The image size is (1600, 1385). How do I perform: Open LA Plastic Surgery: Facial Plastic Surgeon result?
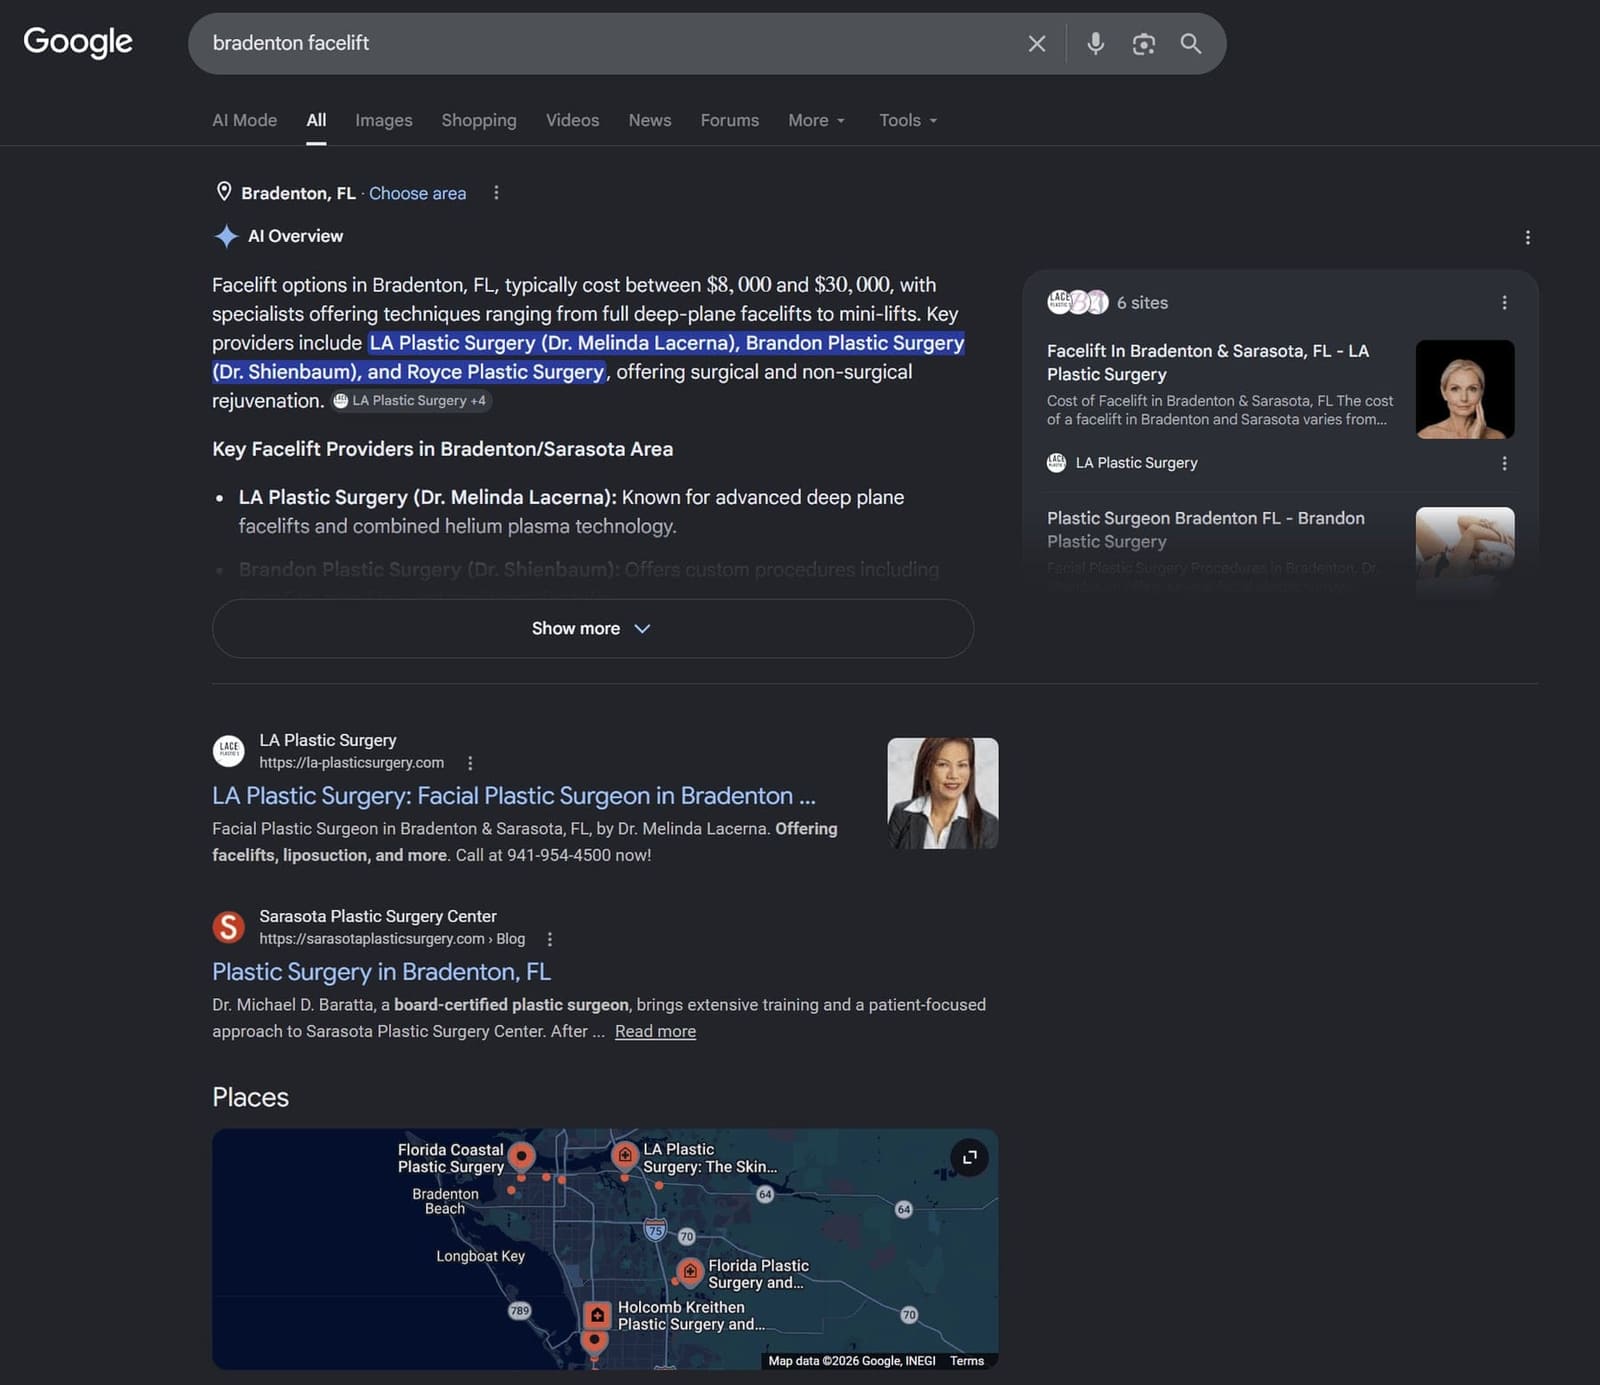click(x=514, y=796)
